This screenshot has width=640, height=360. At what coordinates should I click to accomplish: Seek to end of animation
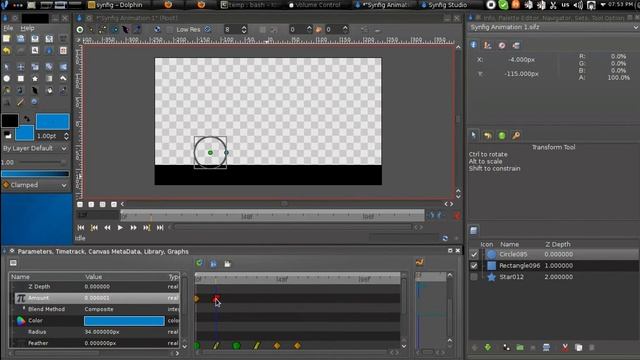[x=160, y=228]
